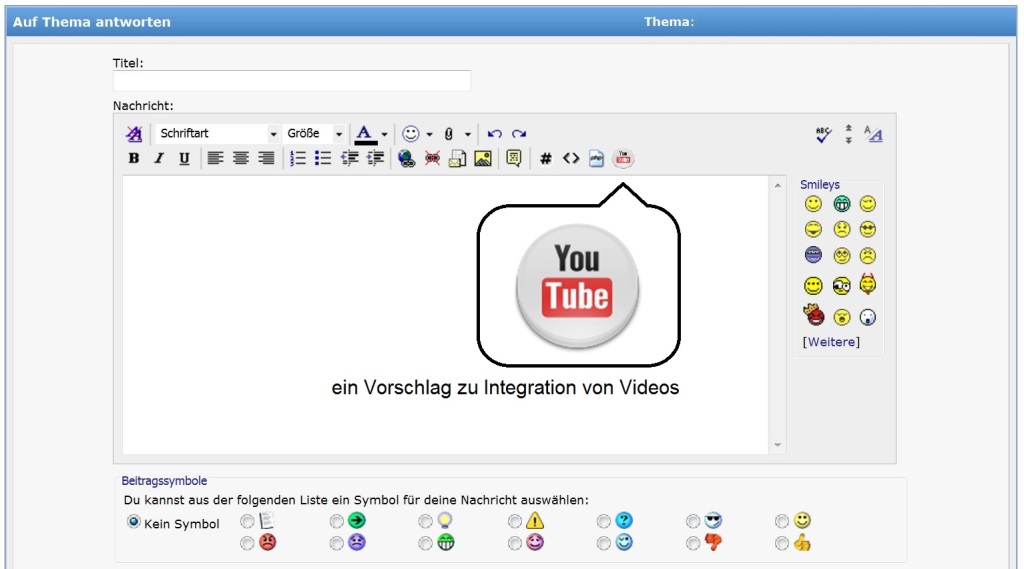Open the text color dropdown arrow

click(x=385, y=135)
